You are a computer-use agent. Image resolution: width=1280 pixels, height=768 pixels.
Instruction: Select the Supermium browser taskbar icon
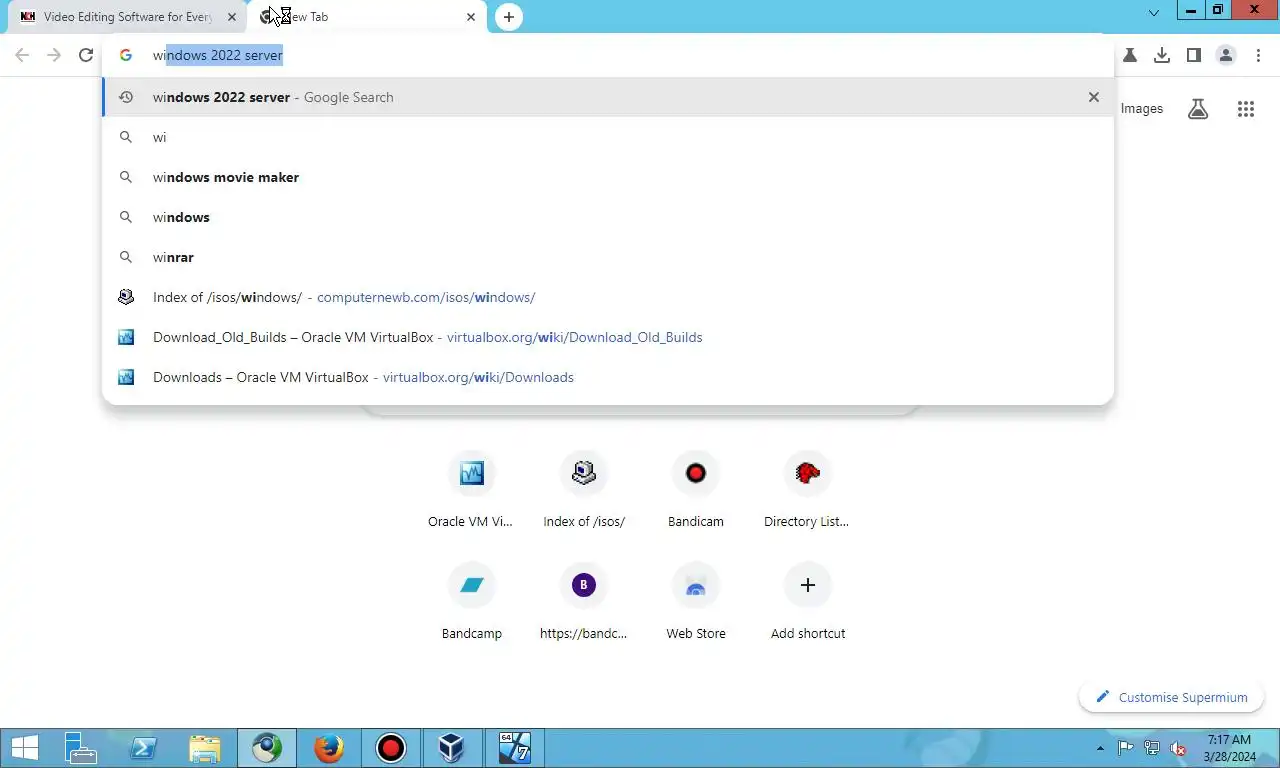267,748
